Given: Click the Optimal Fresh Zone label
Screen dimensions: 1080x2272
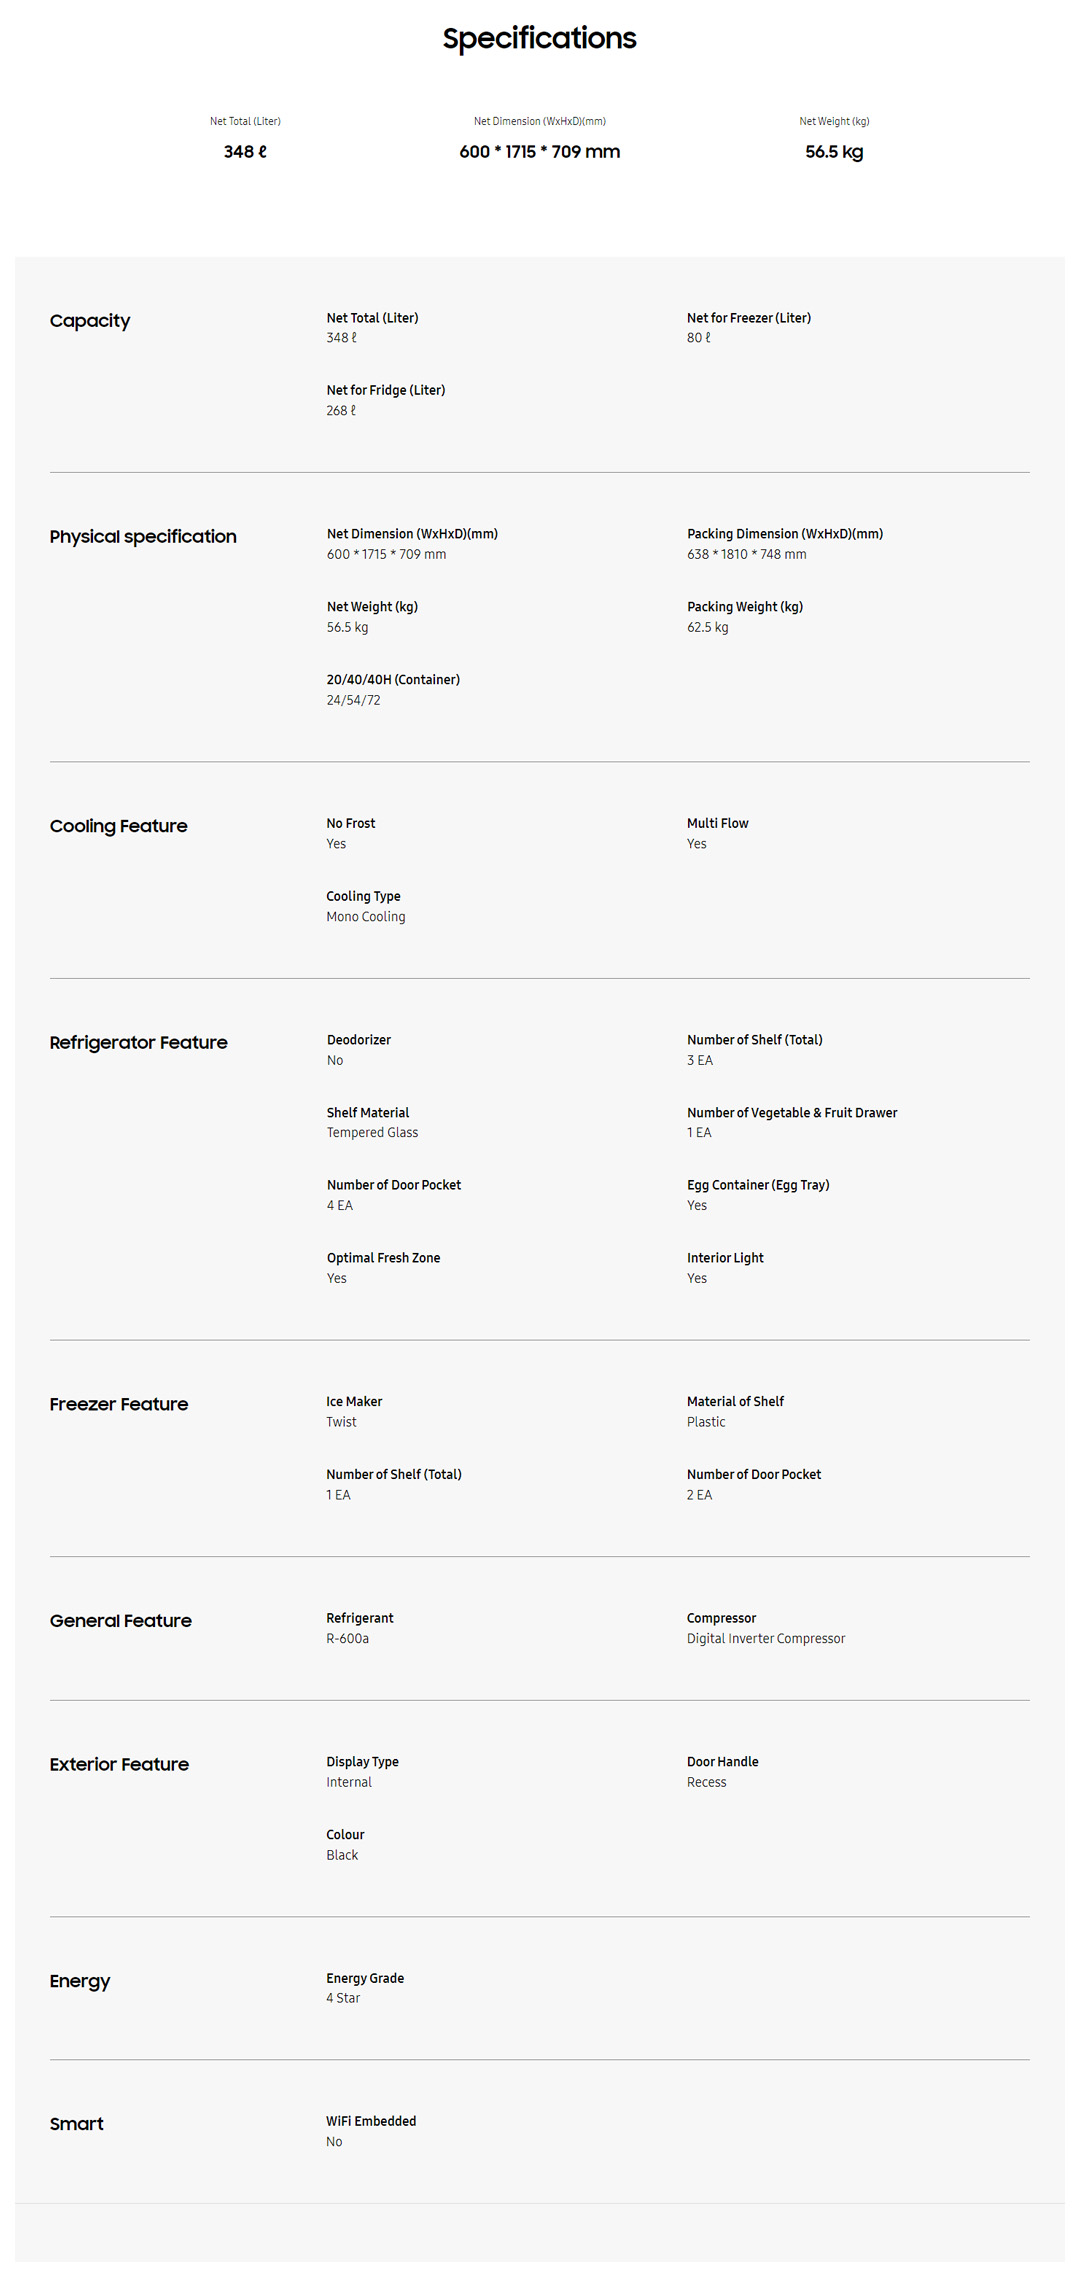Looking at the screenshot, I should [383, 1258].
